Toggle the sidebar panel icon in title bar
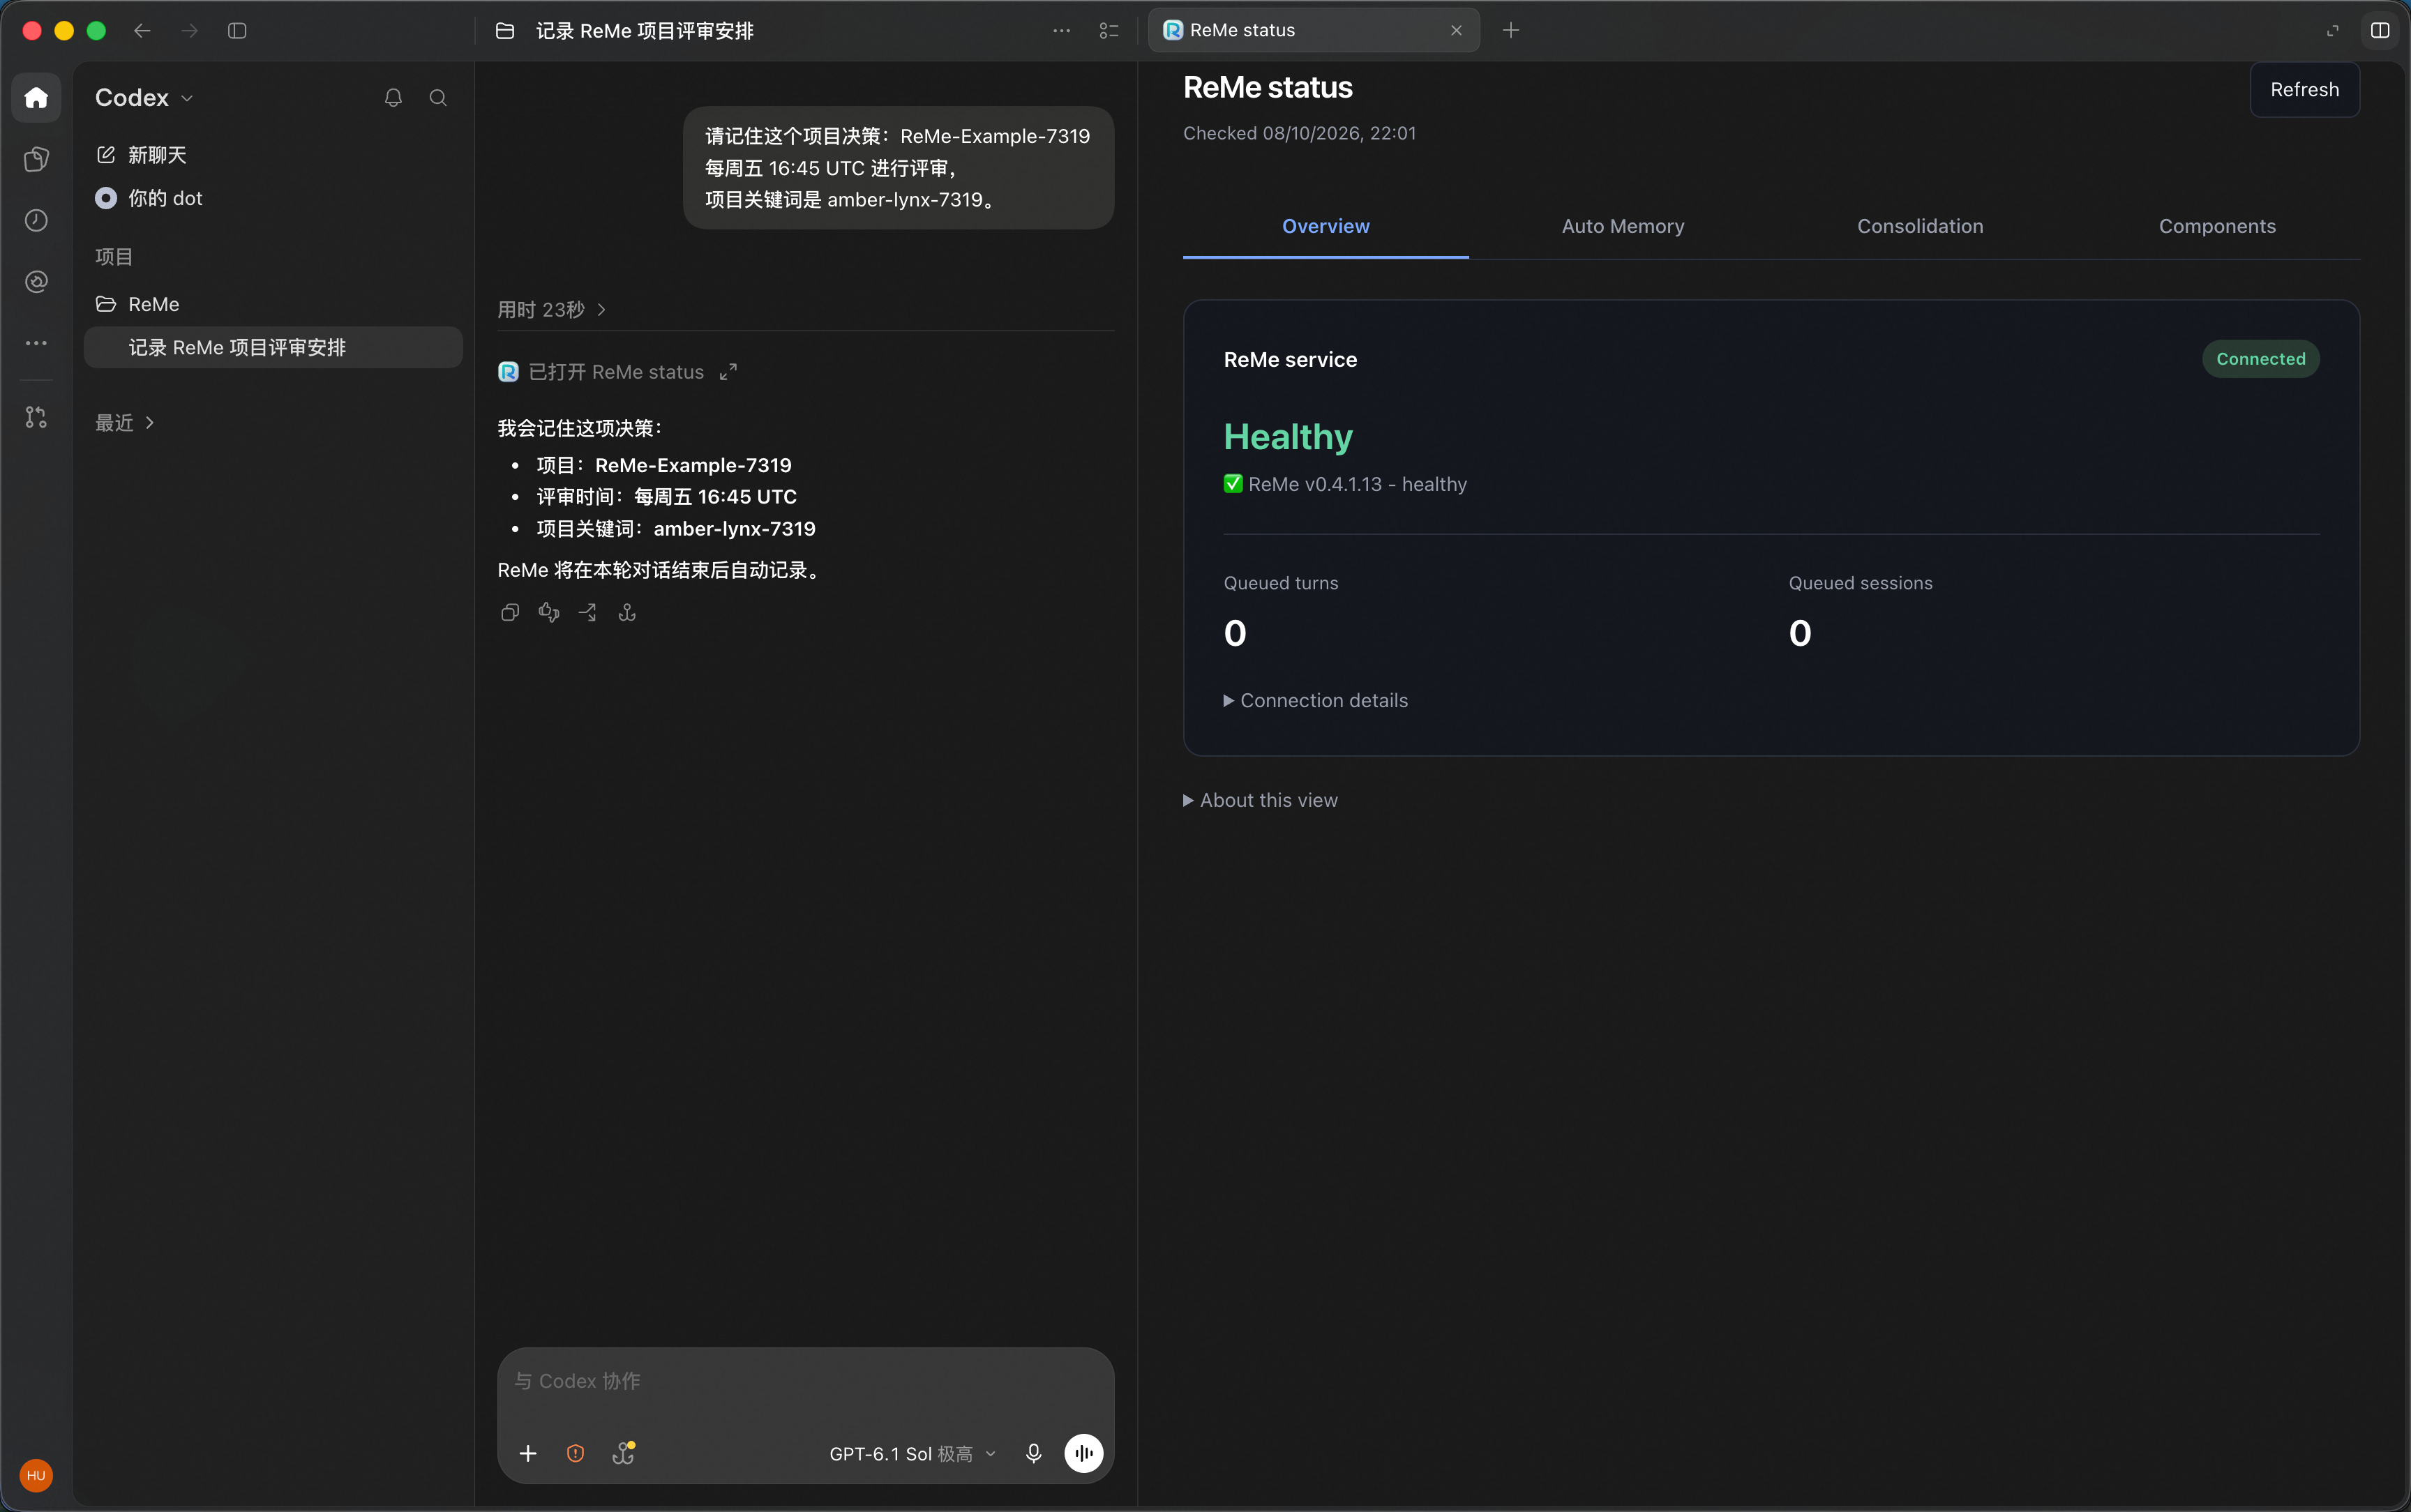The image size is (2411, 1512). pos(237,30)
